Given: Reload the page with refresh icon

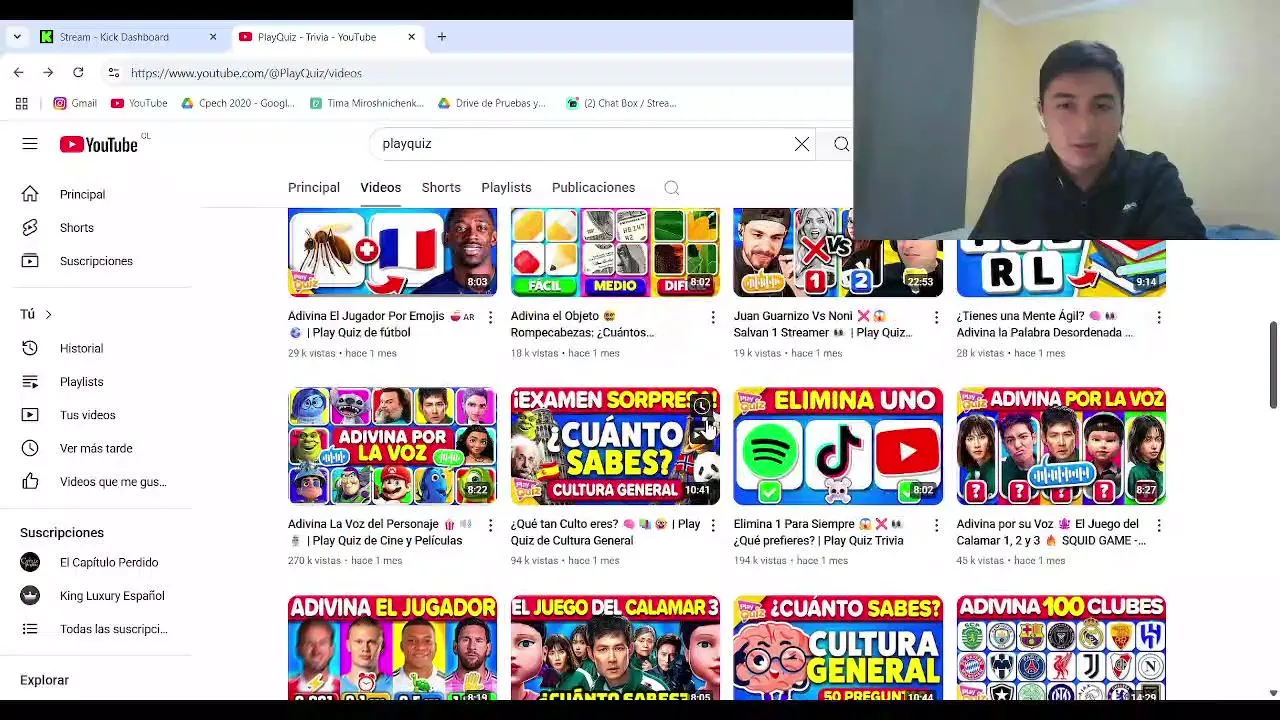Looking at the screenshot, I should 78,73.
